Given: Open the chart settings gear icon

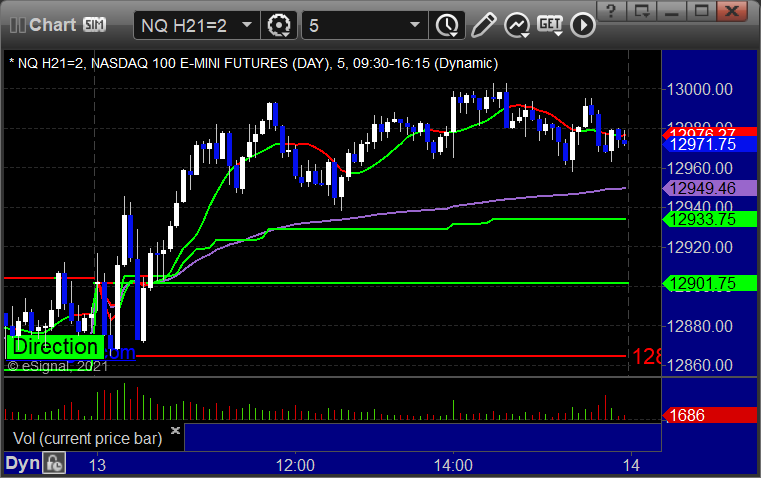Looking at the screenshot, I should 279,25.
